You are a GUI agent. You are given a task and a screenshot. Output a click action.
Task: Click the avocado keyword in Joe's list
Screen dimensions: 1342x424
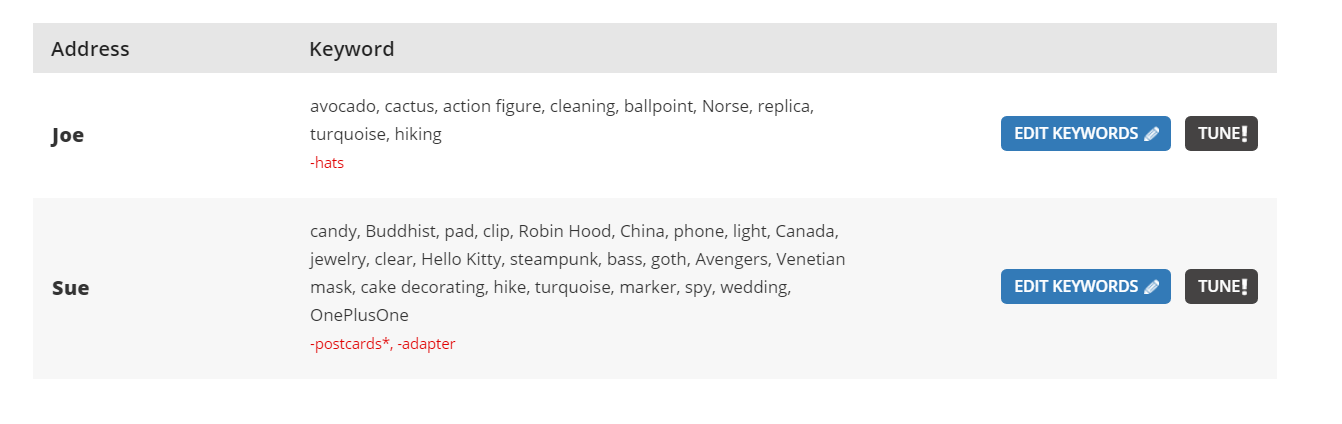tap(342, 106)
